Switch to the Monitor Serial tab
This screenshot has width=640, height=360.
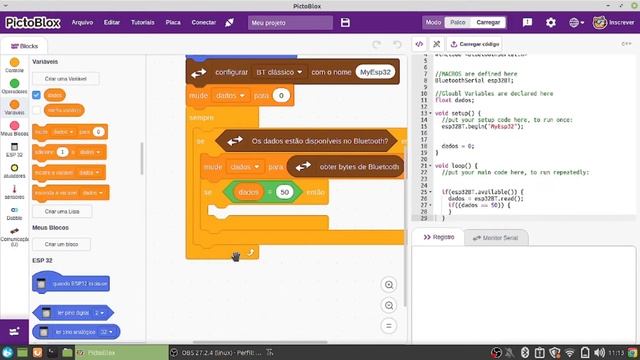tap(496, 238)
